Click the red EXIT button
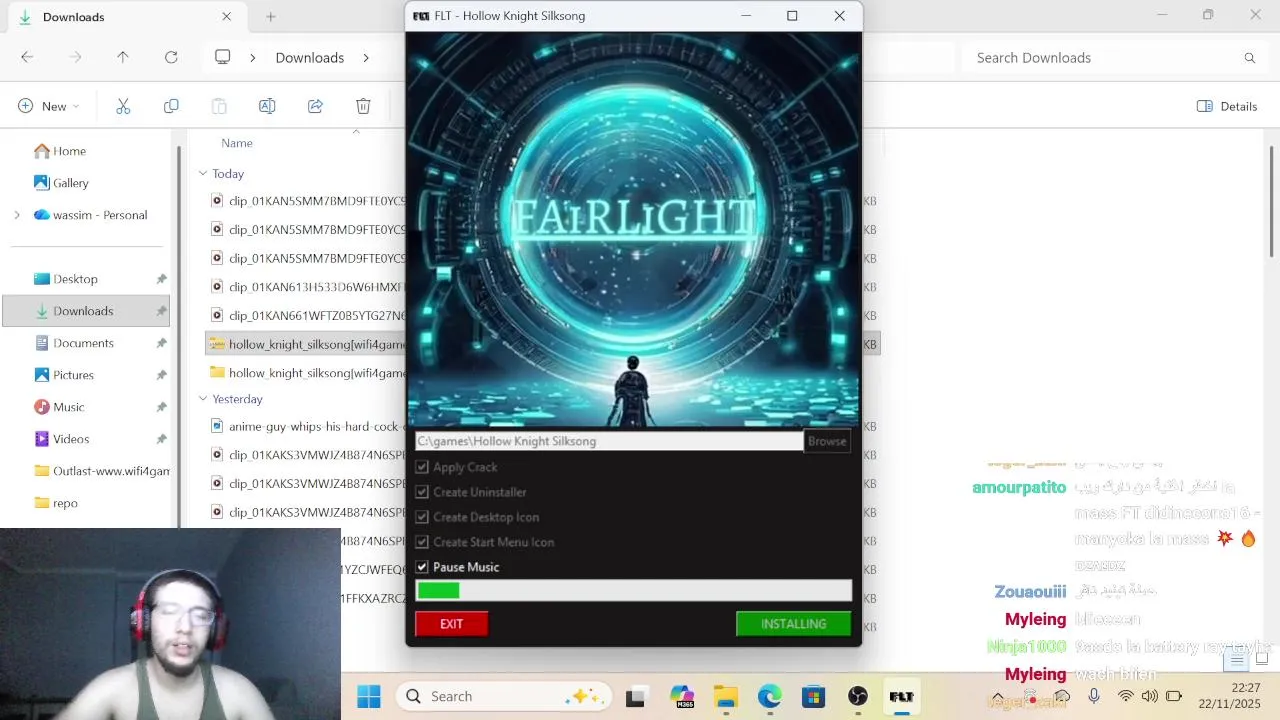 [x=452, y=624]
